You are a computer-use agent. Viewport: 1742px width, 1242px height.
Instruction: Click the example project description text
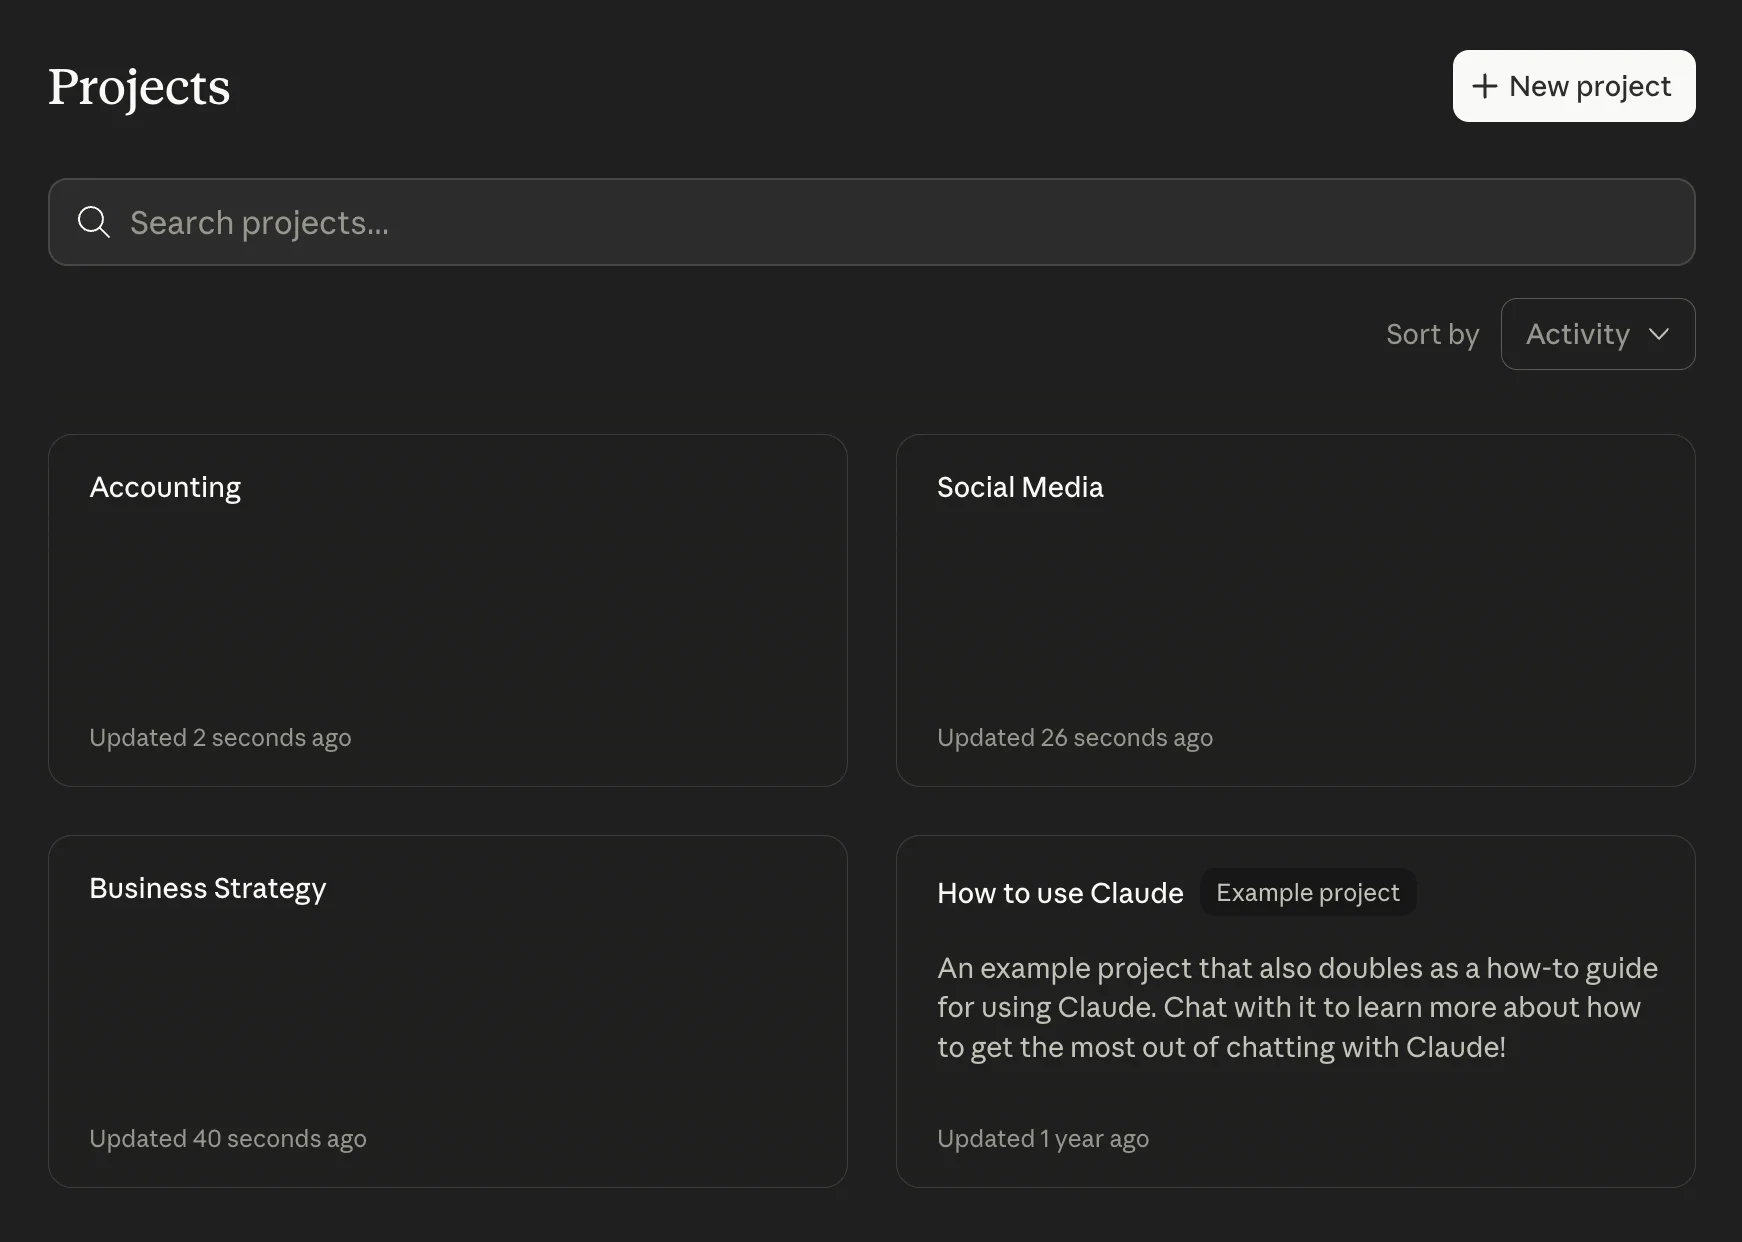pyautogui.click(x=1297, y=1007)
